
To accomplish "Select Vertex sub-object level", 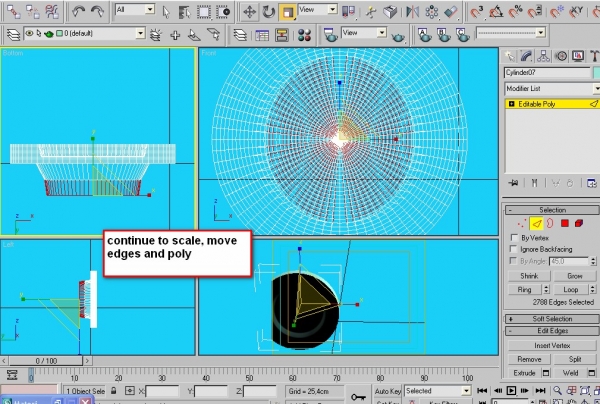I will [521, 224].
